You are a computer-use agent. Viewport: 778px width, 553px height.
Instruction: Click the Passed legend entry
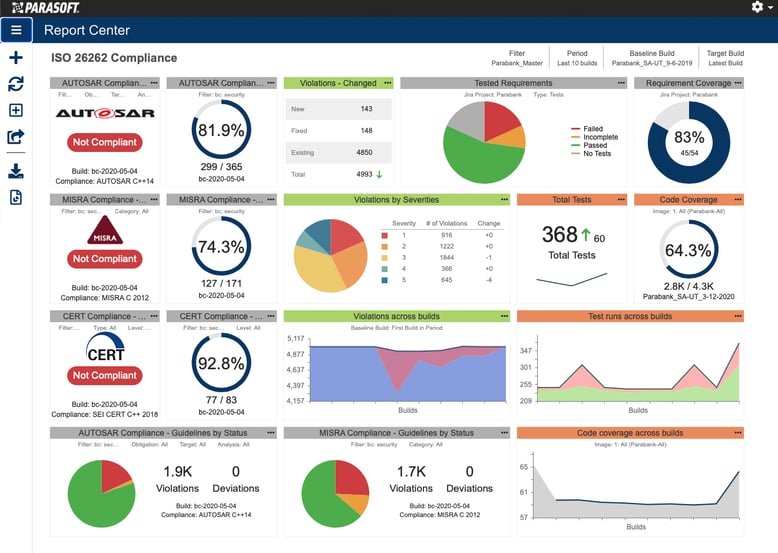(x=589, y=145)
